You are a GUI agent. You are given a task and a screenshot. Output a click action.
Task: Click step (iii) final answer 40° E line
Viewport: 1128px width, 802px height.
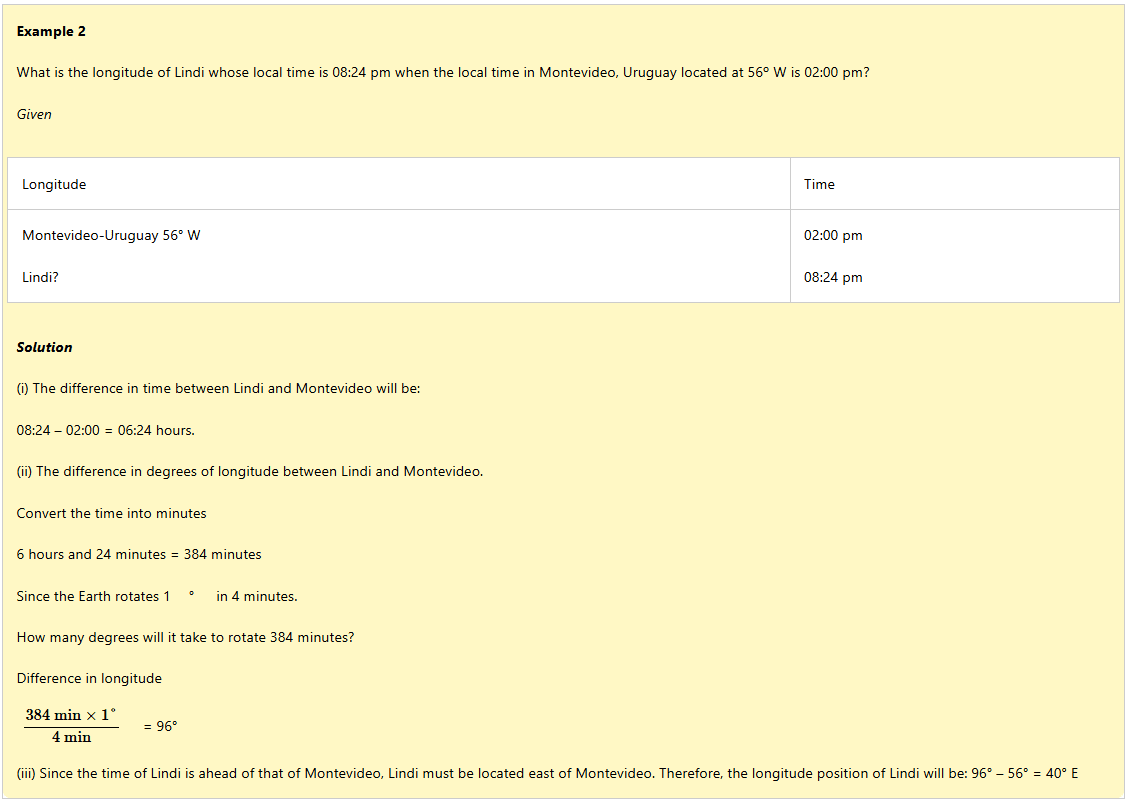click(x=547, y=773)
